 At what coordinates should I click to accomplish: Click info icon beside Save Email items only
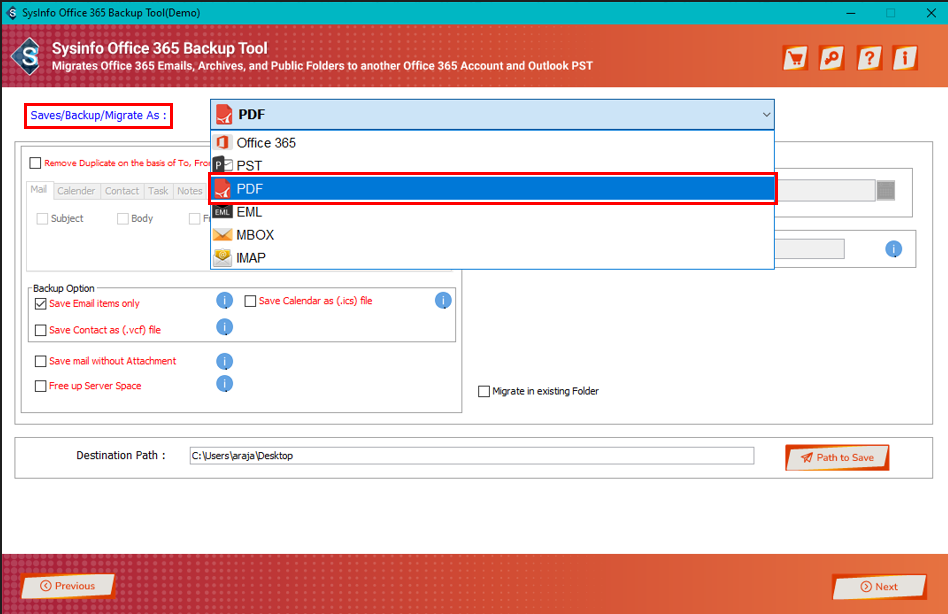tap(225, 301)
